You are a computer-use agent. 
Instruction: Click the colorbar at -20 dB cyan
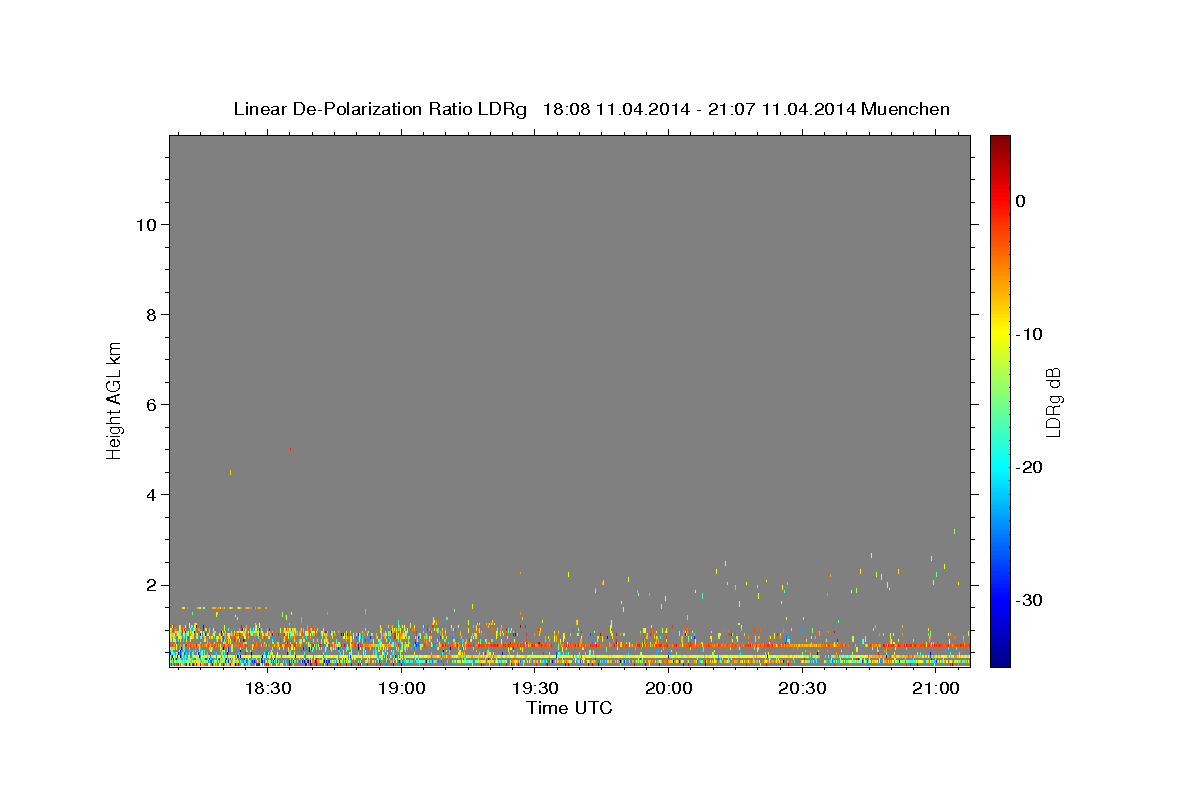[x=1000, y=467]
